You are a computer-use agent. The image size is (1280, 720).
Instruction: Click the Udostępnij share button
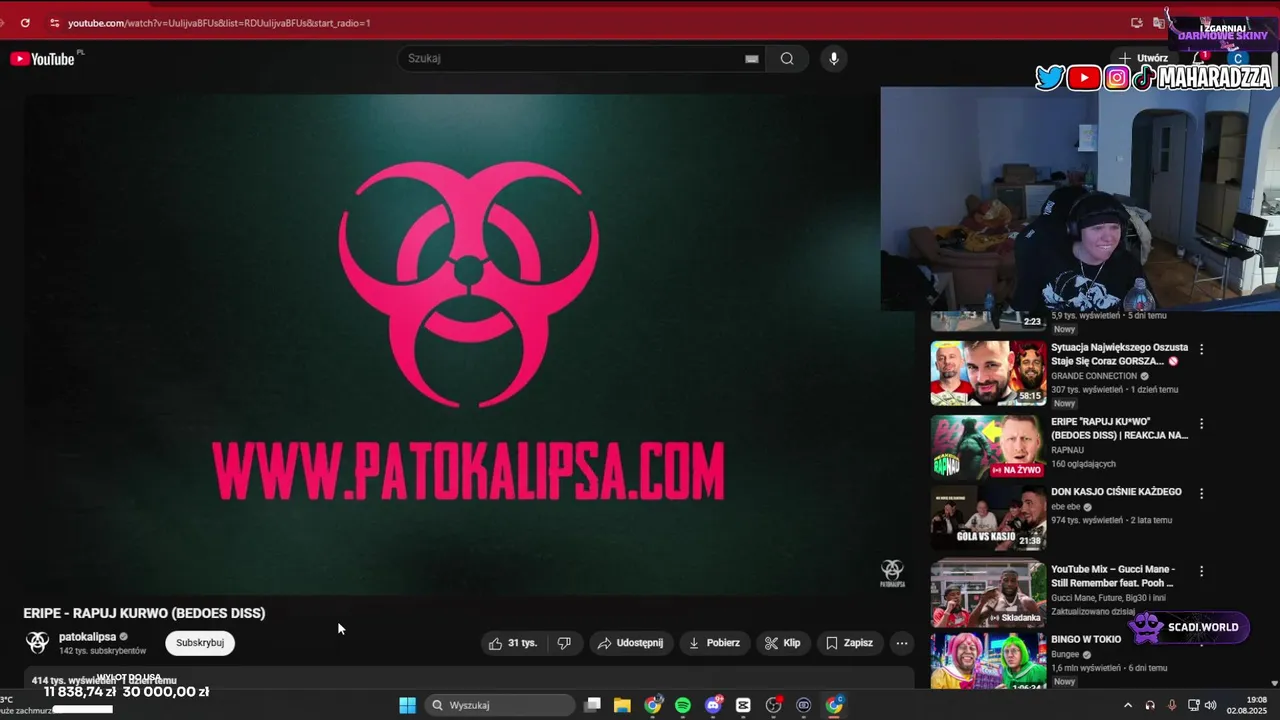point(630,643)
